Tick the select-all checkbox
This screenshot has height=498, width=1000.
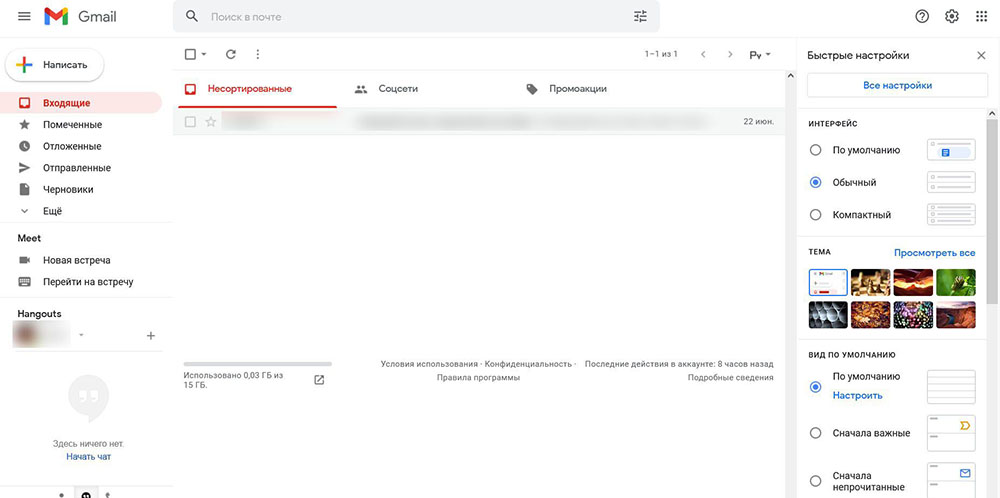(x=190, y=55)
